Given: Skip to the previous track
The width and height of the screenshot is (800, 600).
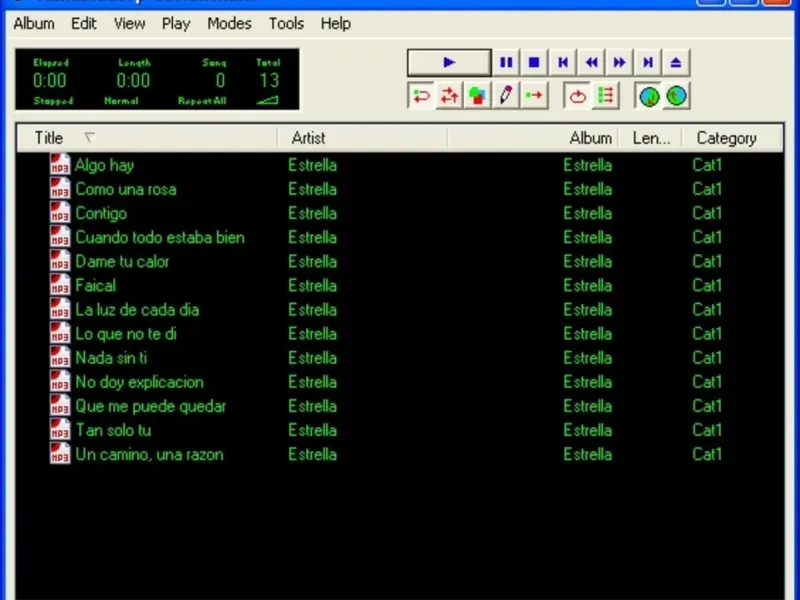Looking at the screenshot, I should [x=563, y=63].
